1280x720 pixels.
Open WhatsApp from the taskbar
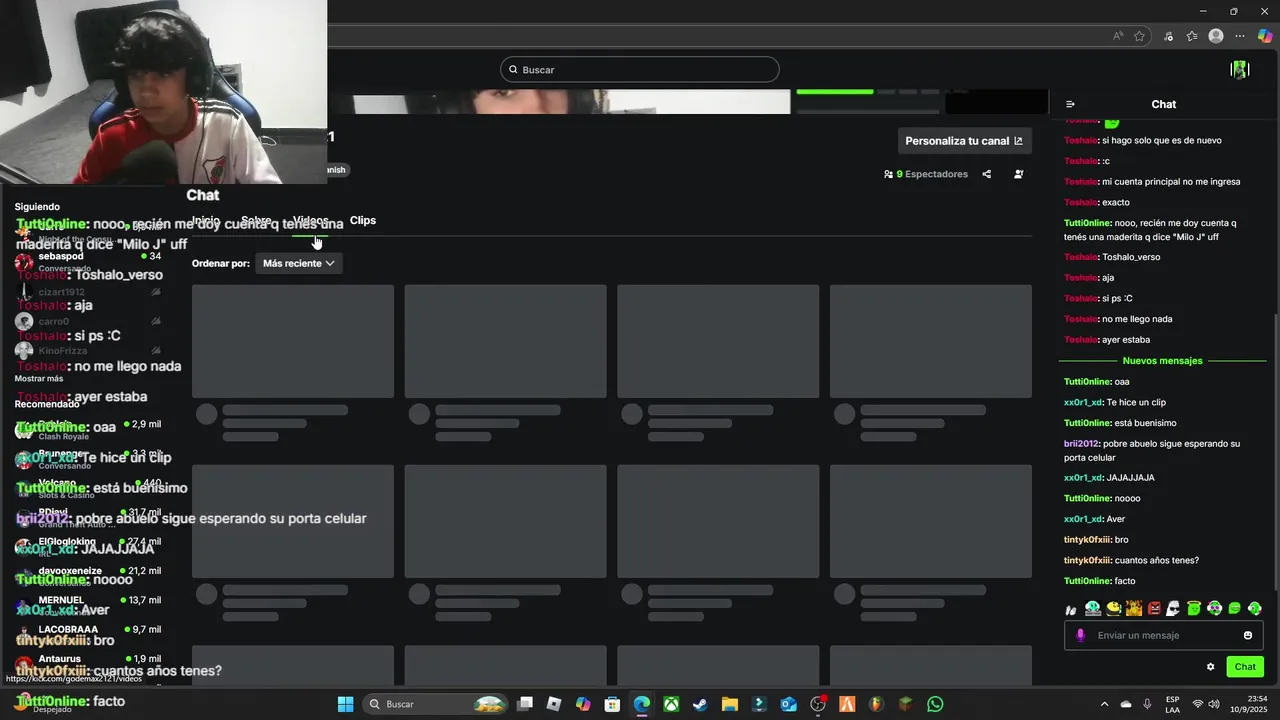click(935, 704)
